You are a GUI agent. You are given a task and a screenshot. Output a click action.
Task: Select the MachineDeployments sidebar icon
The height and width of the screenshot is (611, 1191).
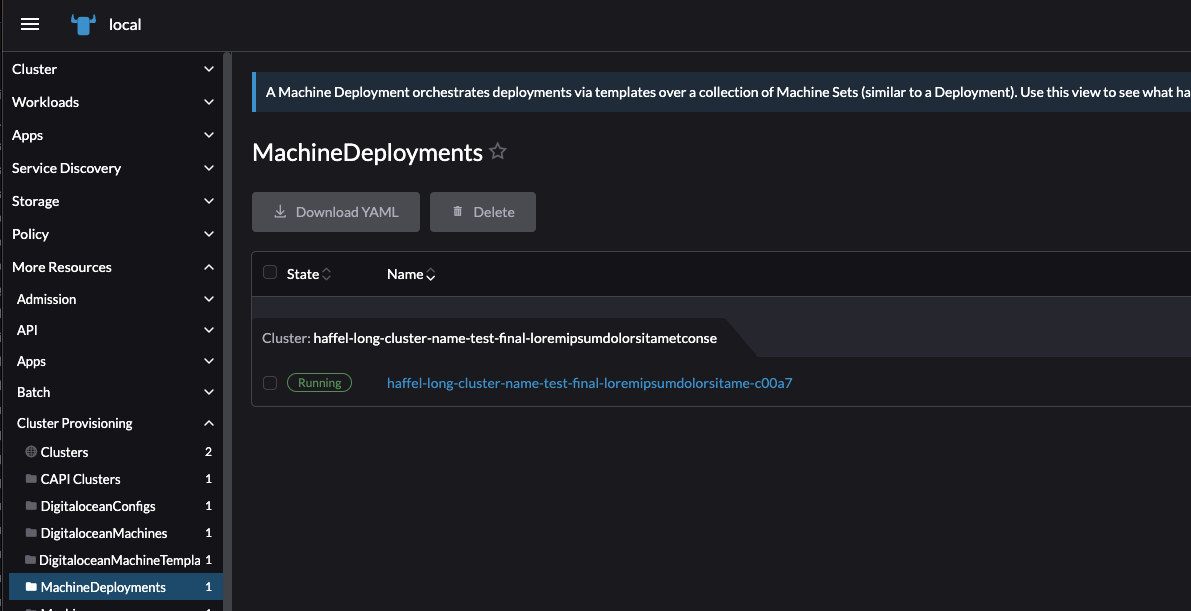30,587
